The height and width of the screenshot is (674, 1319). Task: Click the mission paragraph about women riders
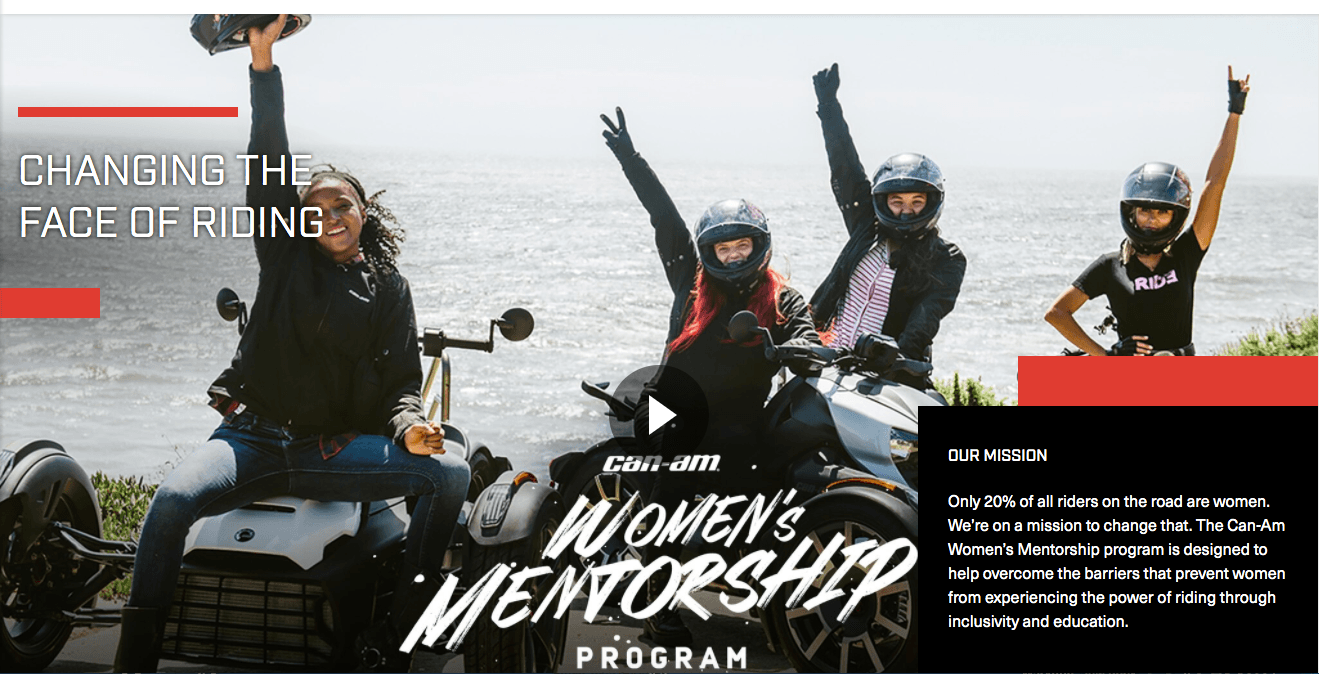pos(1117,560)
